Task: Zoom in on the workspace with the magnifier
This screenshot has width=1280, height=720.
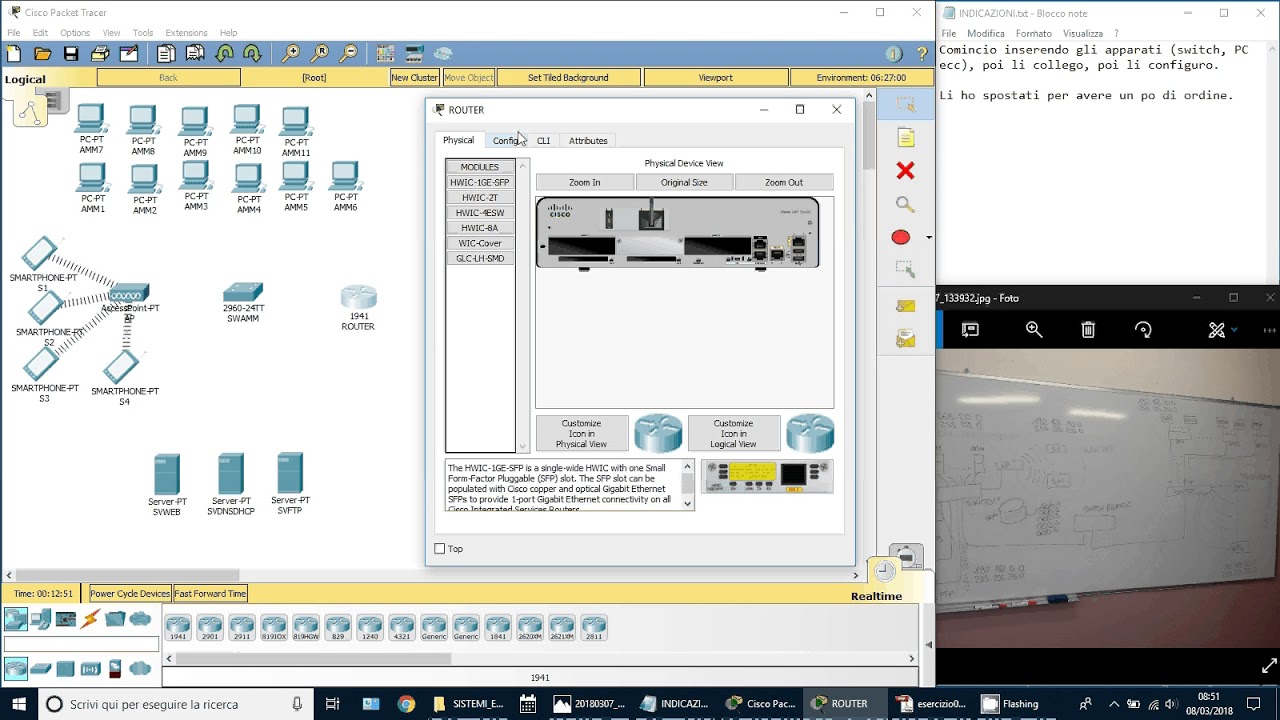Action: click(291, 54)
